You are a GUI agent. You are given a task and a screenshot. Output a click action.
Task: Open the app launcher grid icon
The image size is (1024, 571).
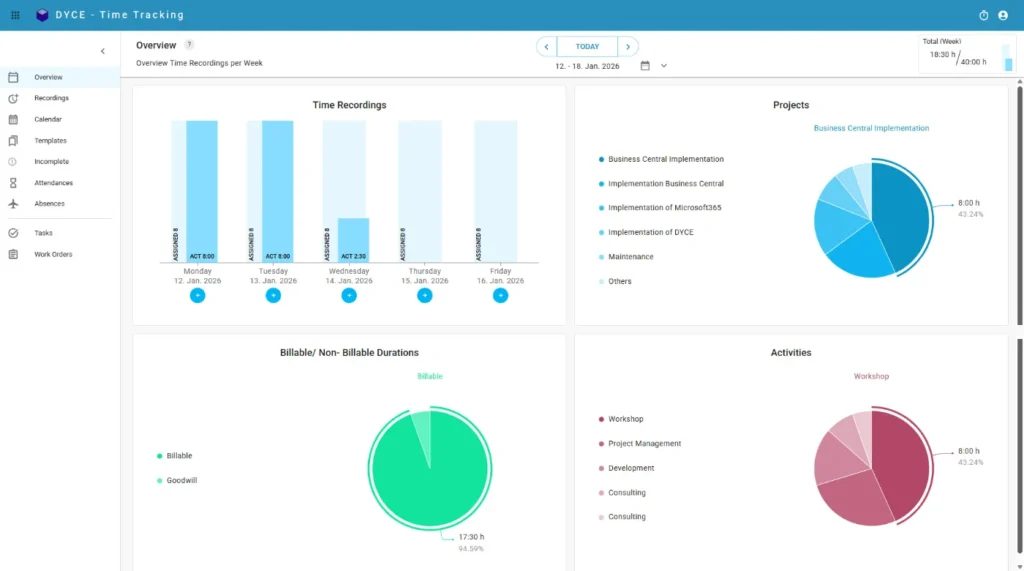tap(15, 15)
